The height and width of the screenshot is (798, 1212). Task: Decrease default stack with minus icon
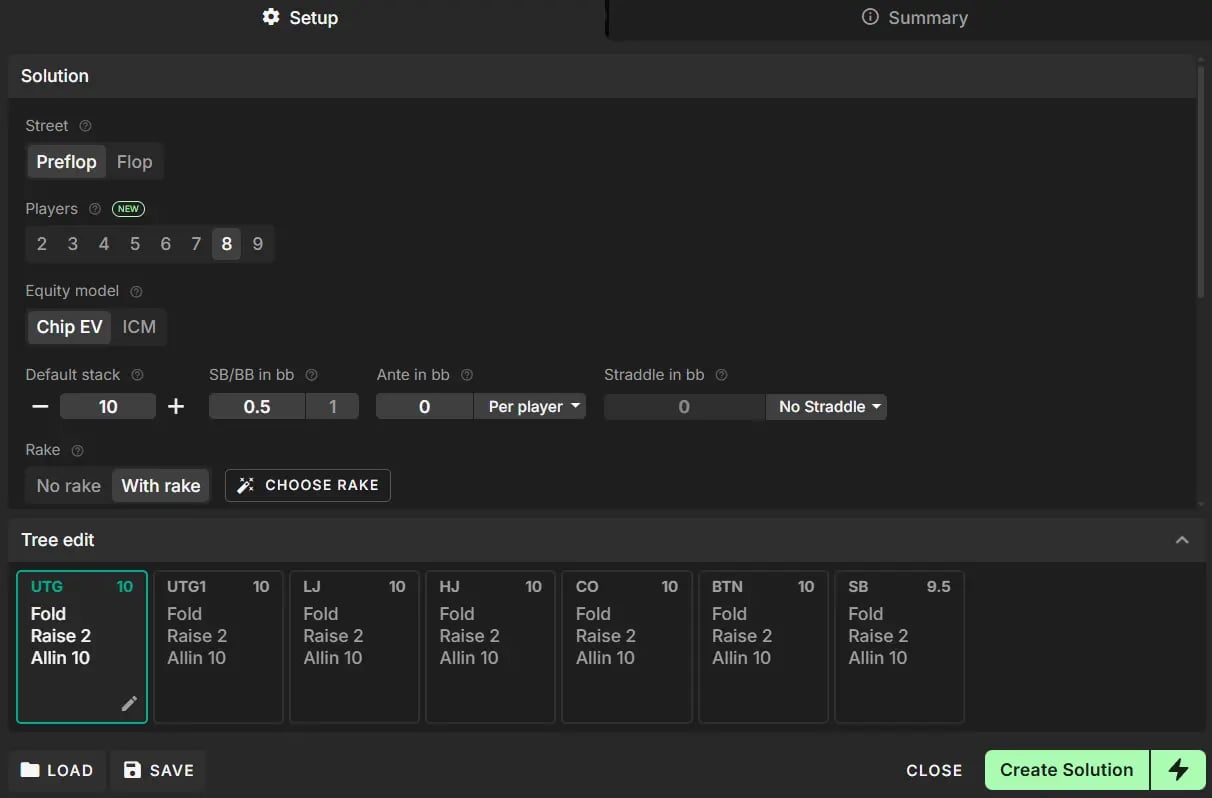pos(40,406)
